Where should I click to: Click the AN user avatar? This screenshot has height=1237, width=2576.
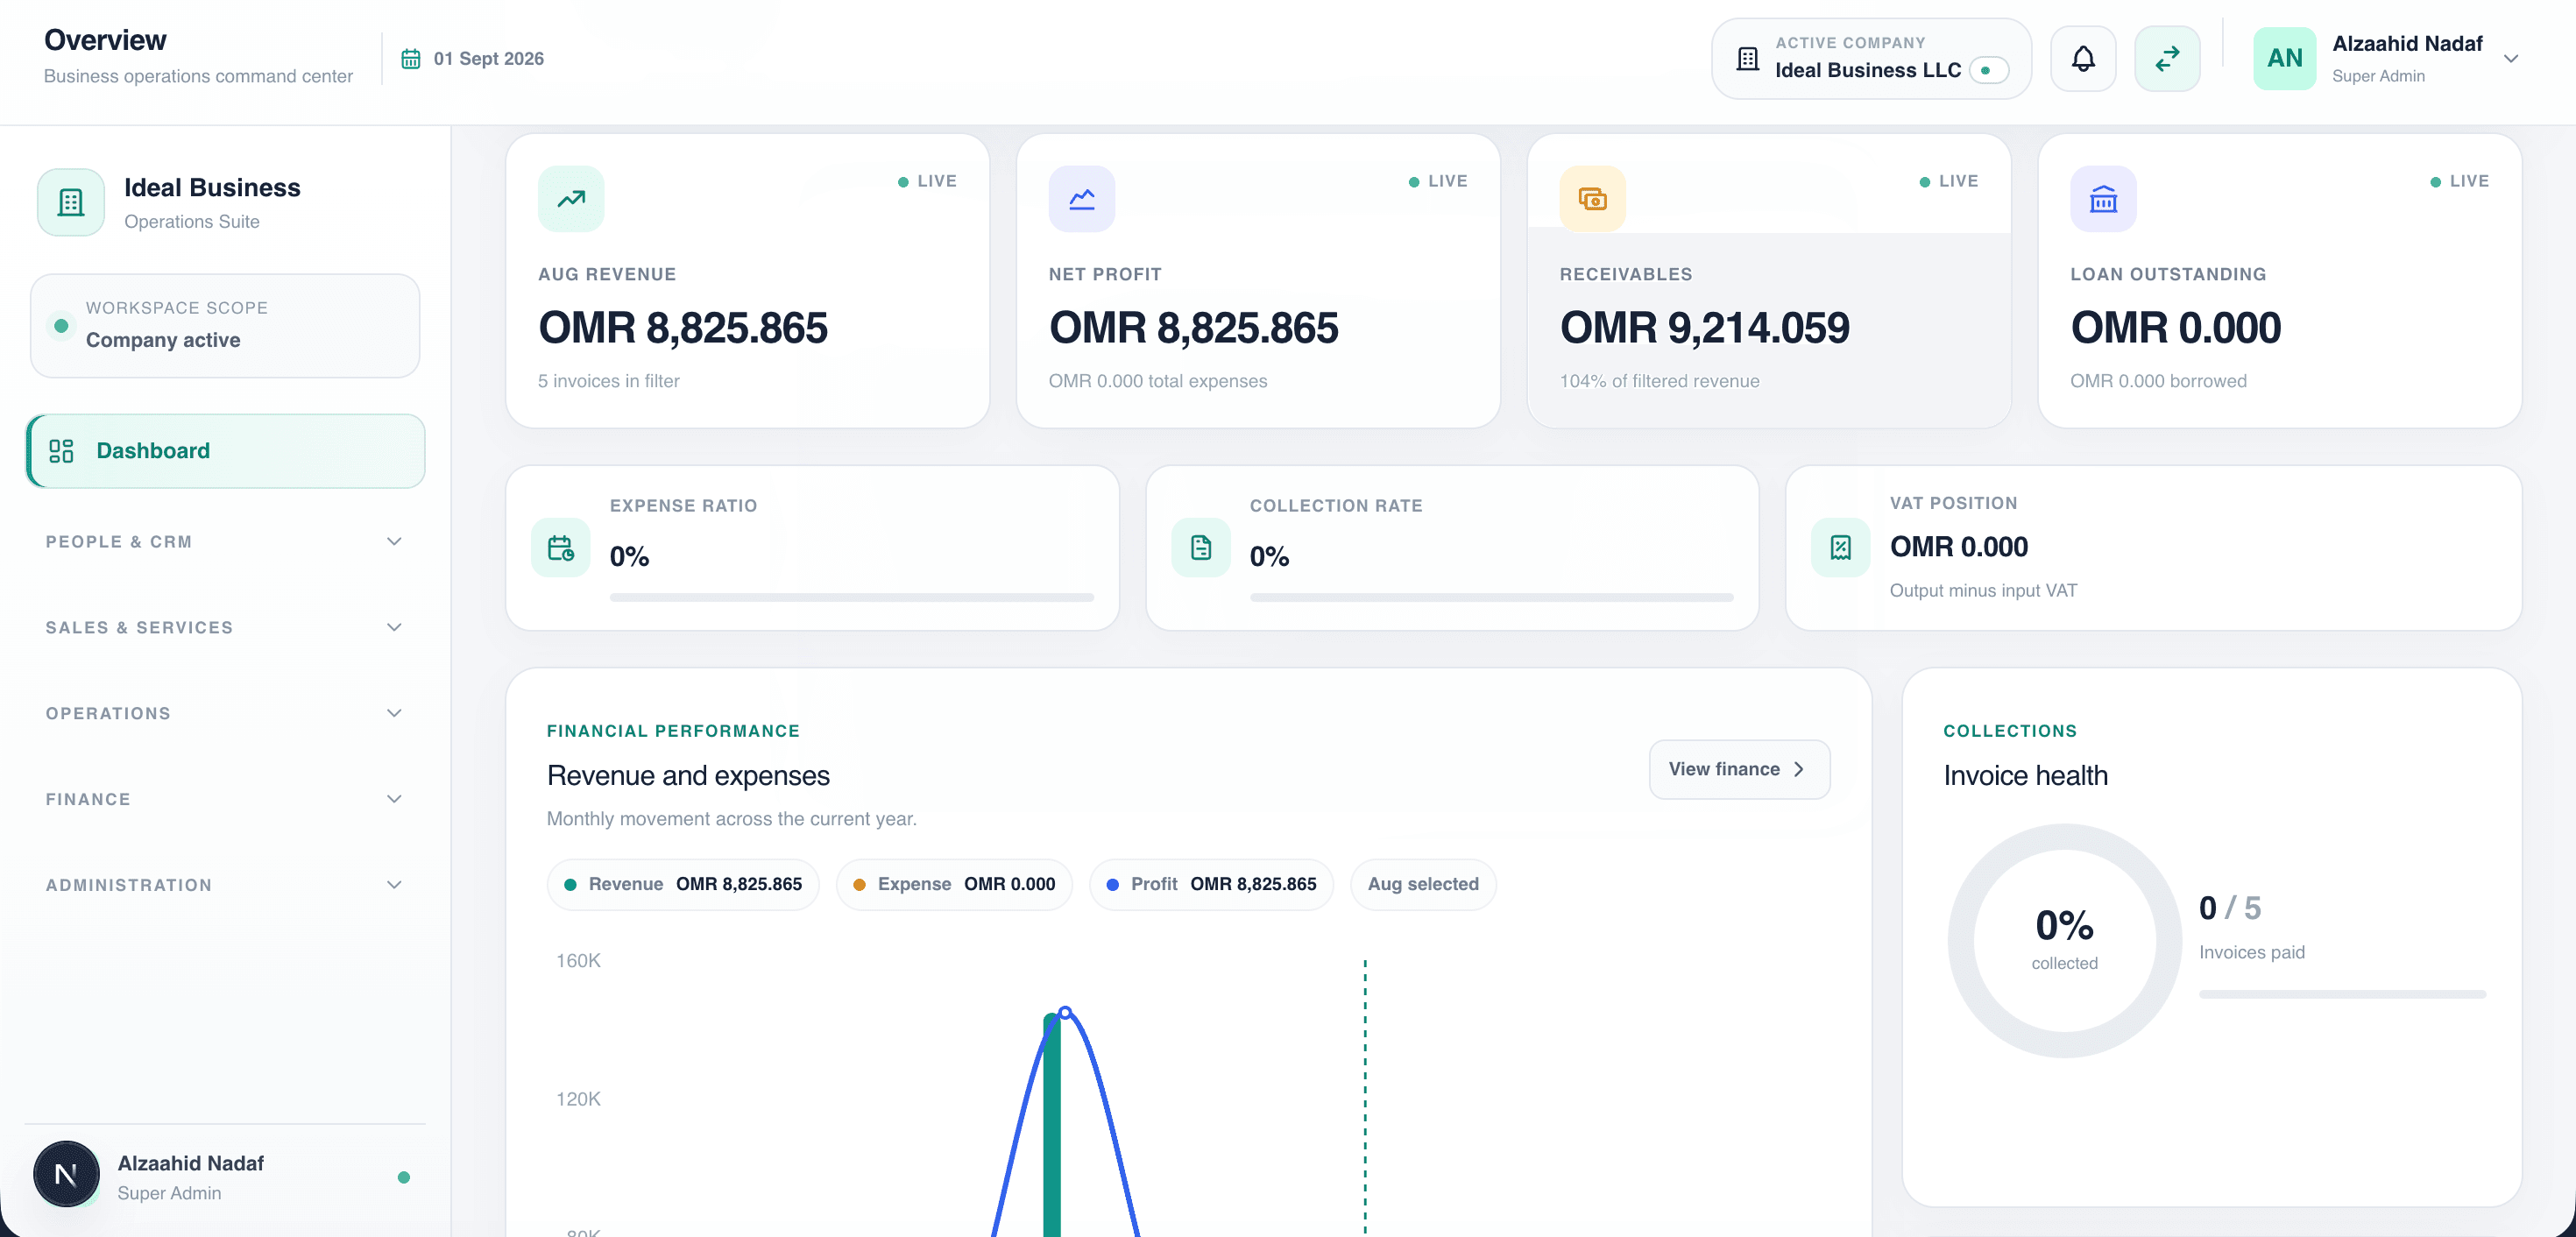pyautogui.click(x=2284, y=59)
